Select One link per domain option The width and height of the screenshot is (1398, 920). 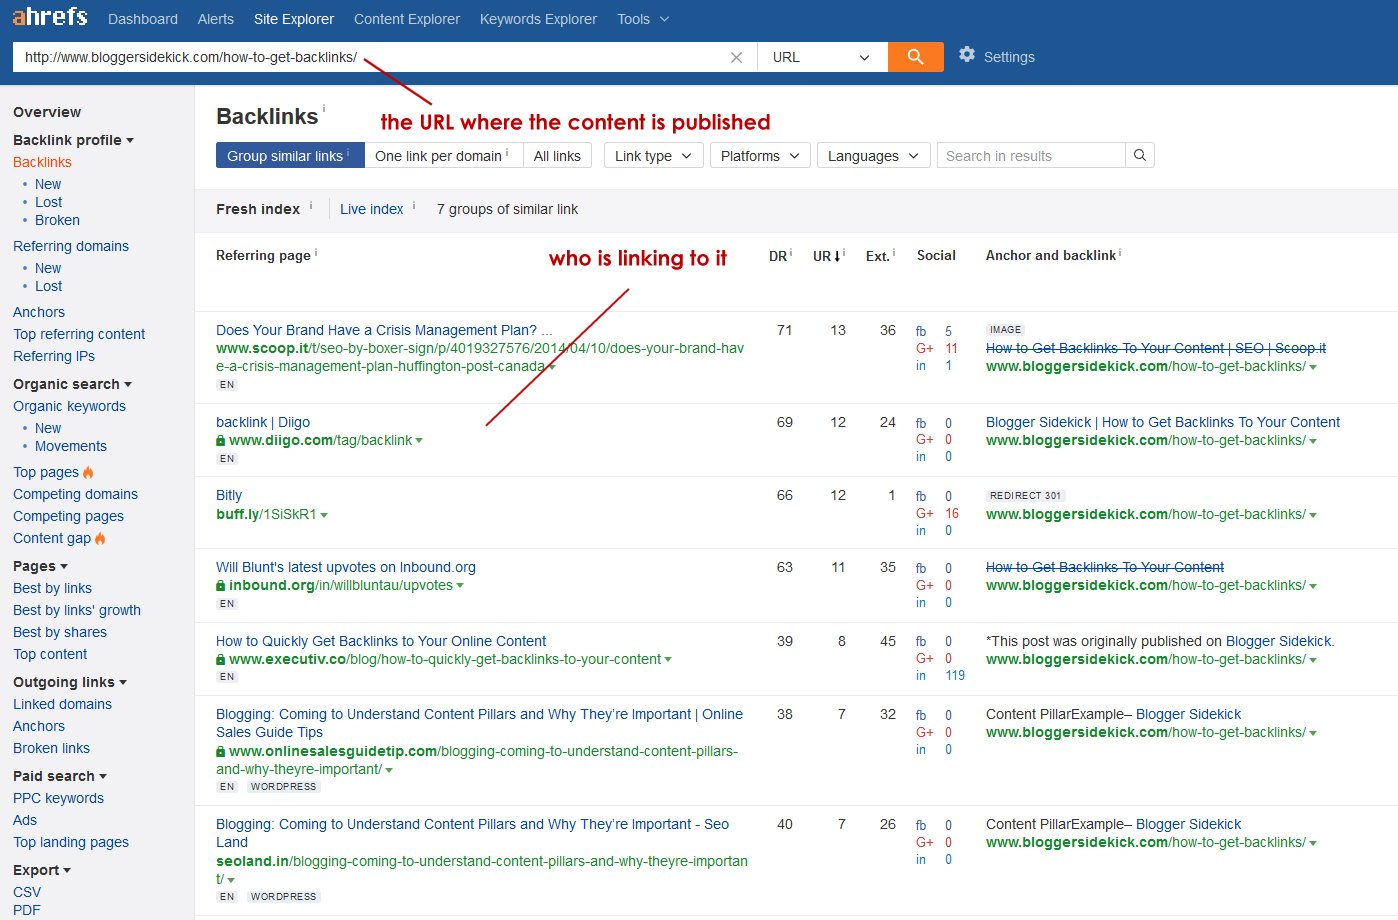point(442,155)
